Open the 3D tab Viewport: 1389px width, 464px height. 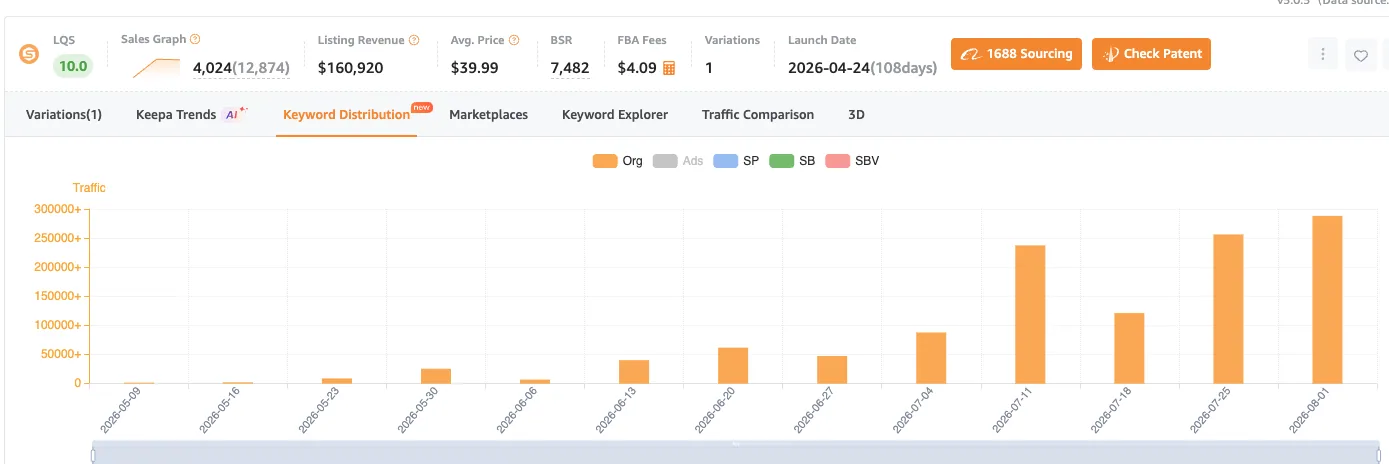coord(856,115)
